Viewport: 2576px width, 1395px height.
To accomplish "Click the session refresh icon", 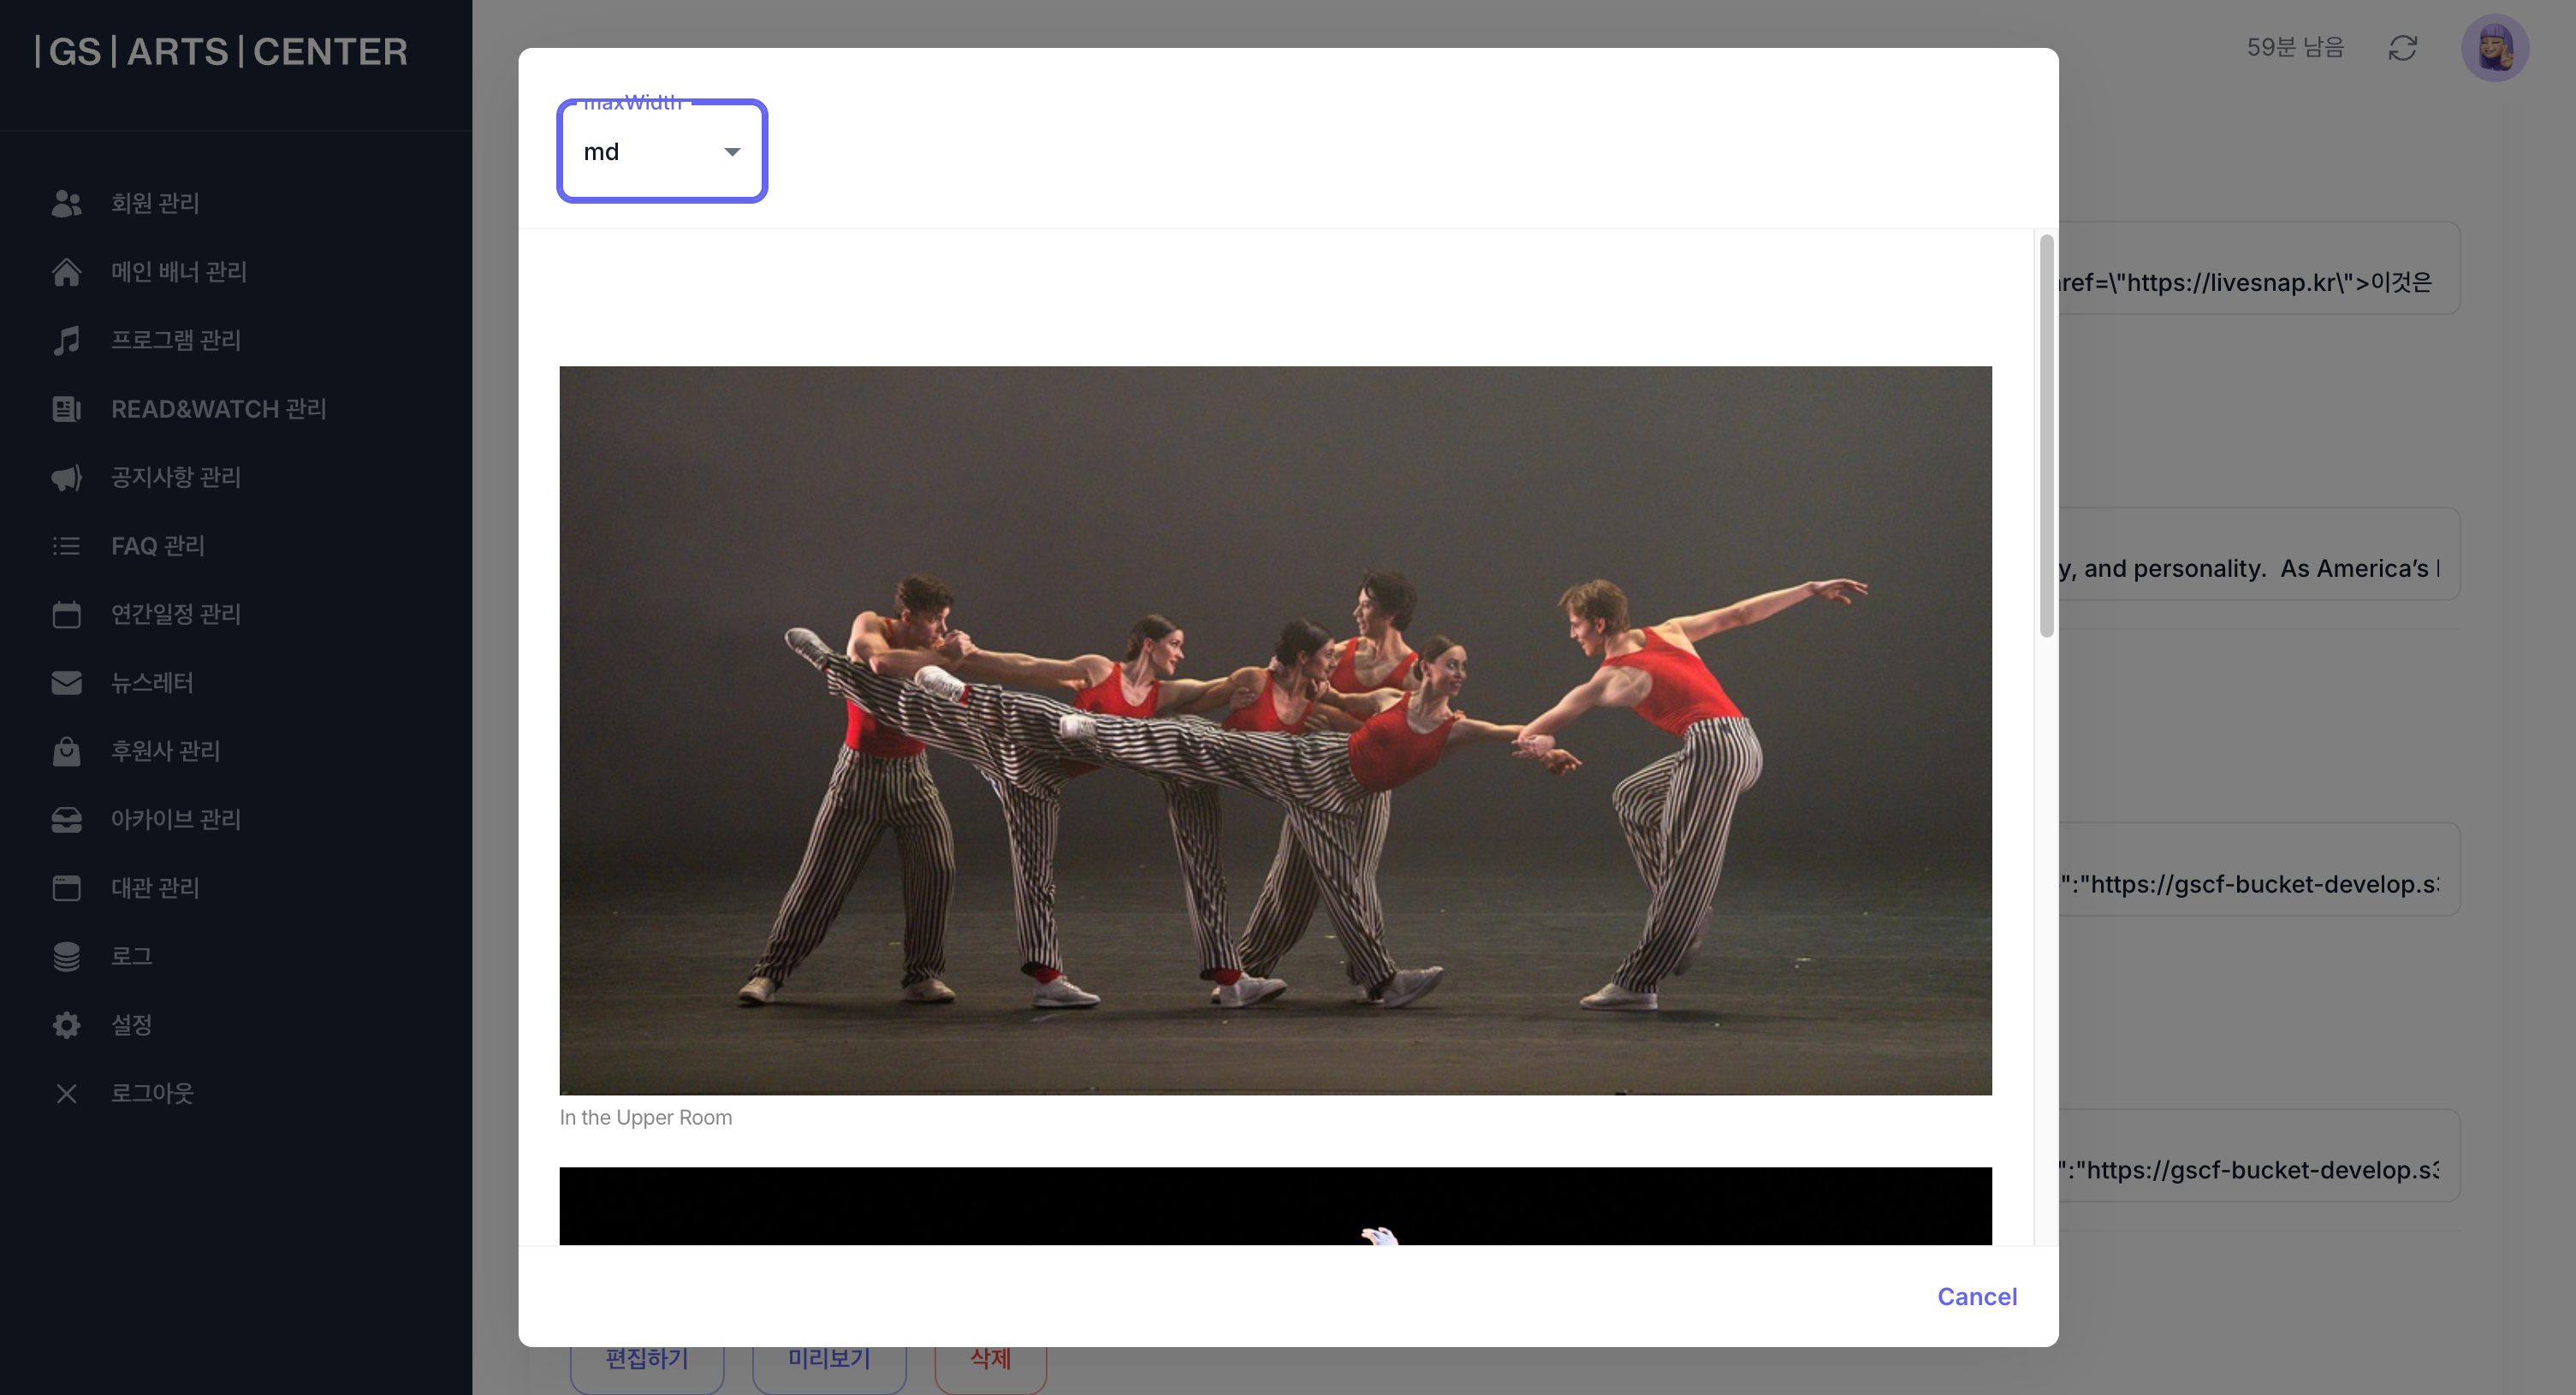I will point(2402,48).
